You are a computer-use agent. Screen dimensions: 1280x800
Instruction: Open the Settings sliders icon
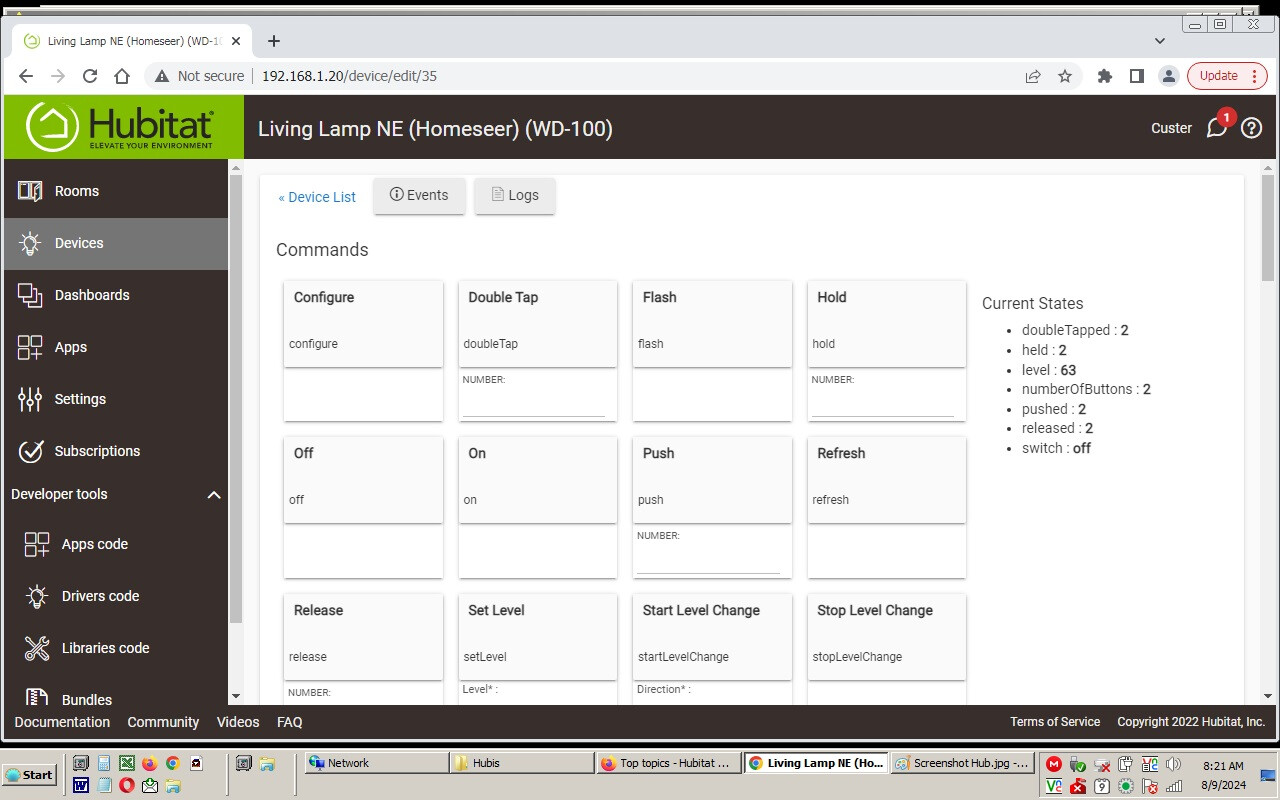click(x=30, y=399)
